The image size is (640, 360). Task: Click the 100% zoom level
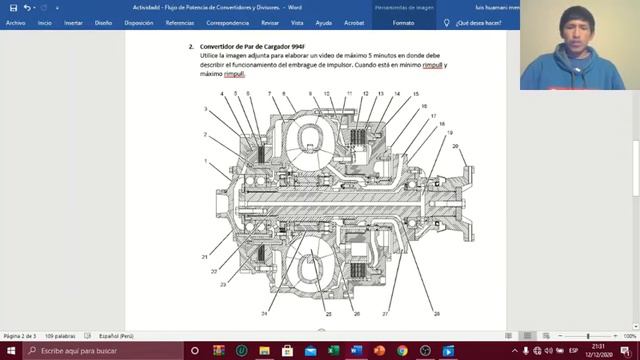630,336
